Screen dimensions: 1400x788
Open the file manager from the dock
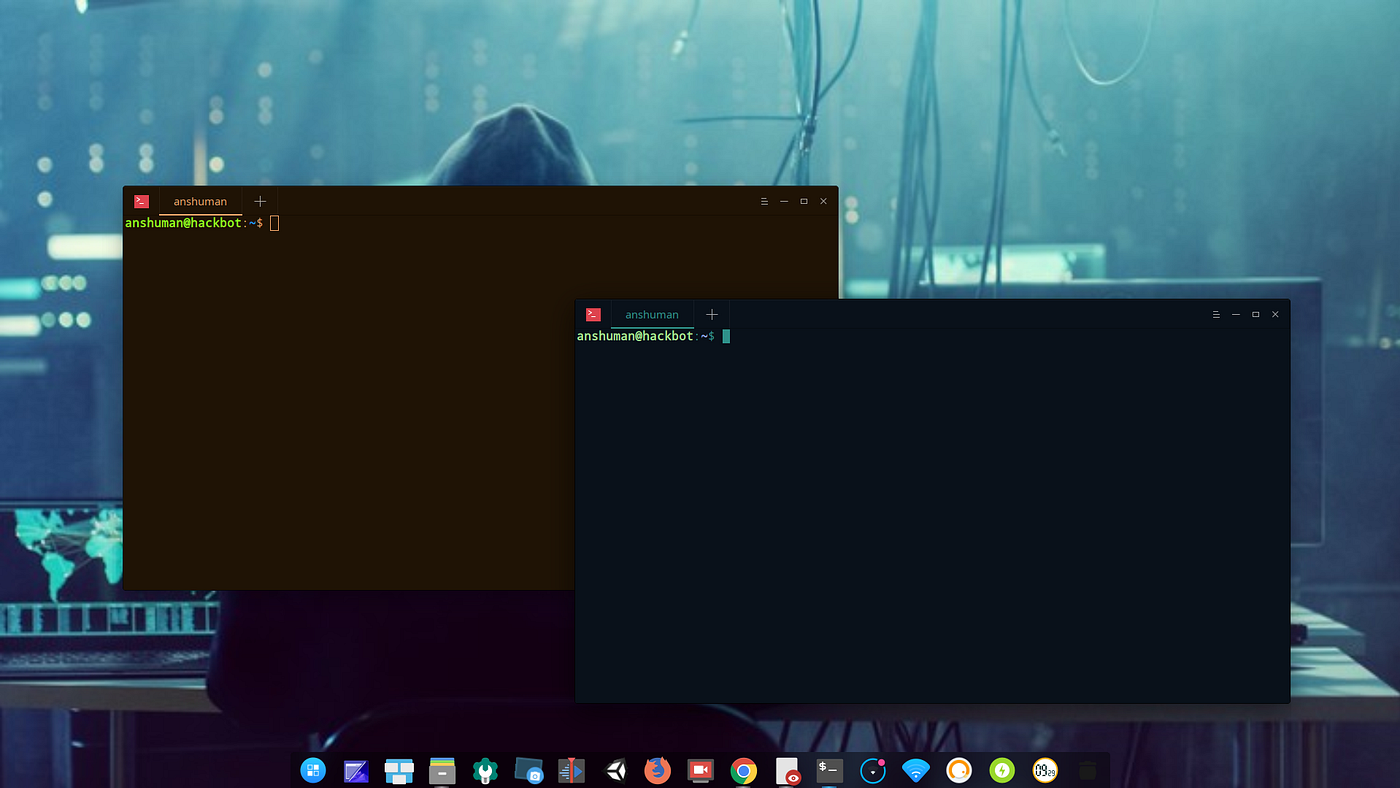click(399, 770)
